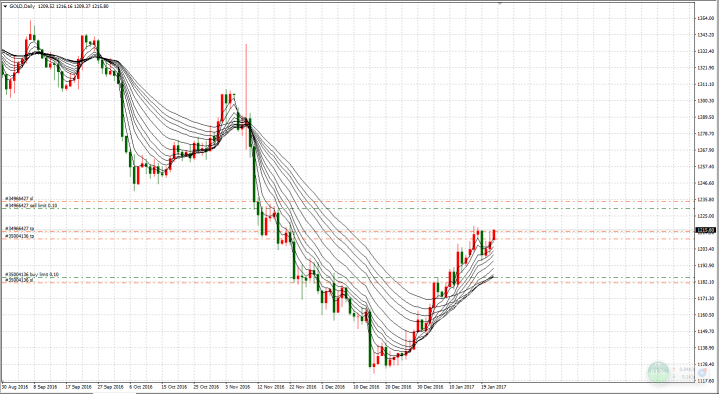Select the #35004136 buy limit 0.10 label
Screen dimensions: 719x394
click(x=31, y=274)
